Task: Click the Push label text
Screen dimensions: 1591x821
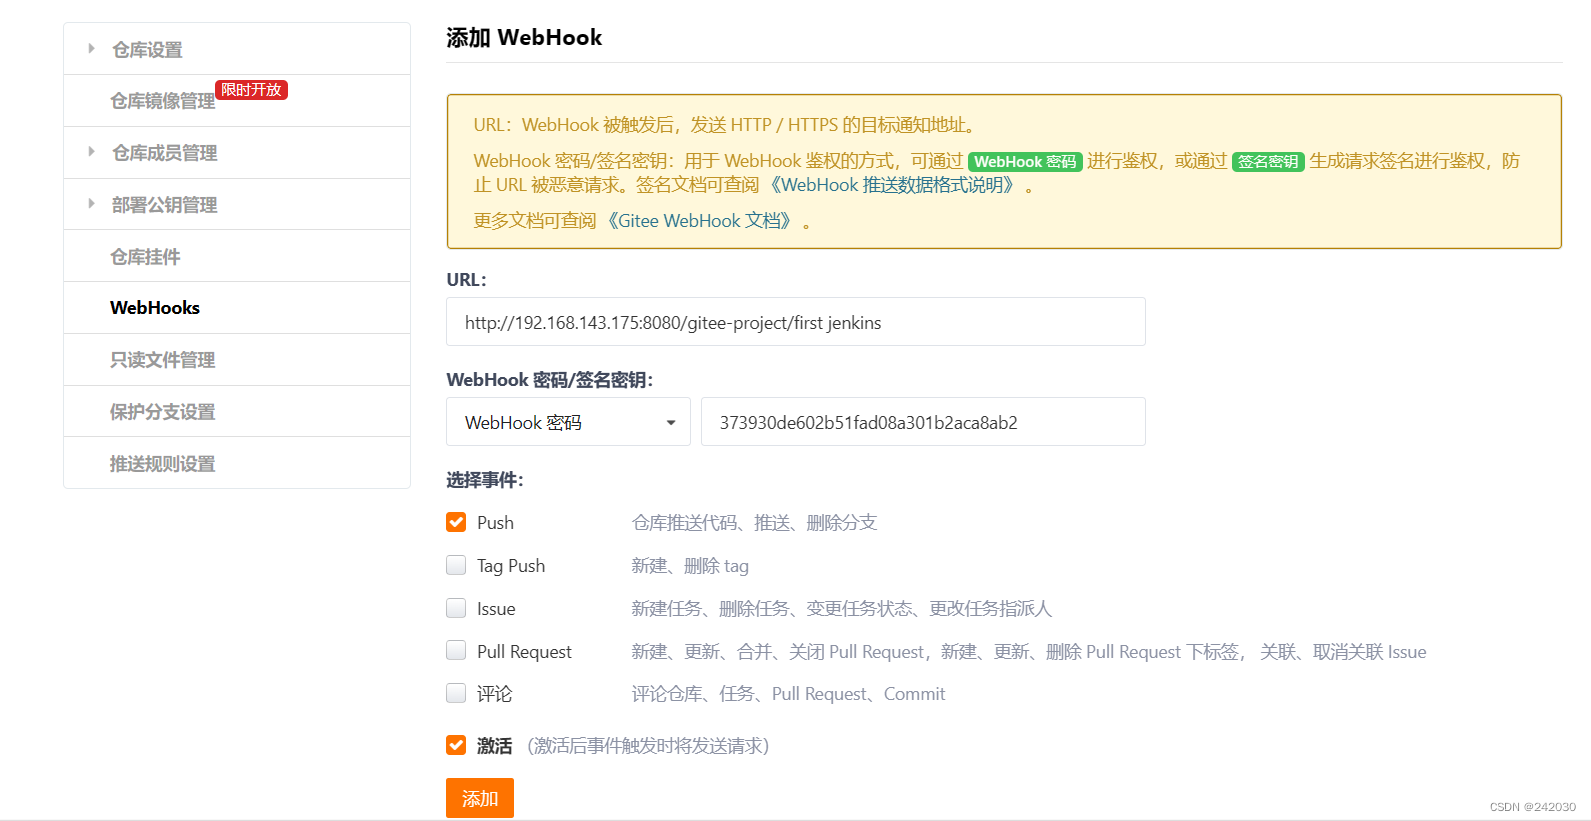Action: tap(495, 523)
